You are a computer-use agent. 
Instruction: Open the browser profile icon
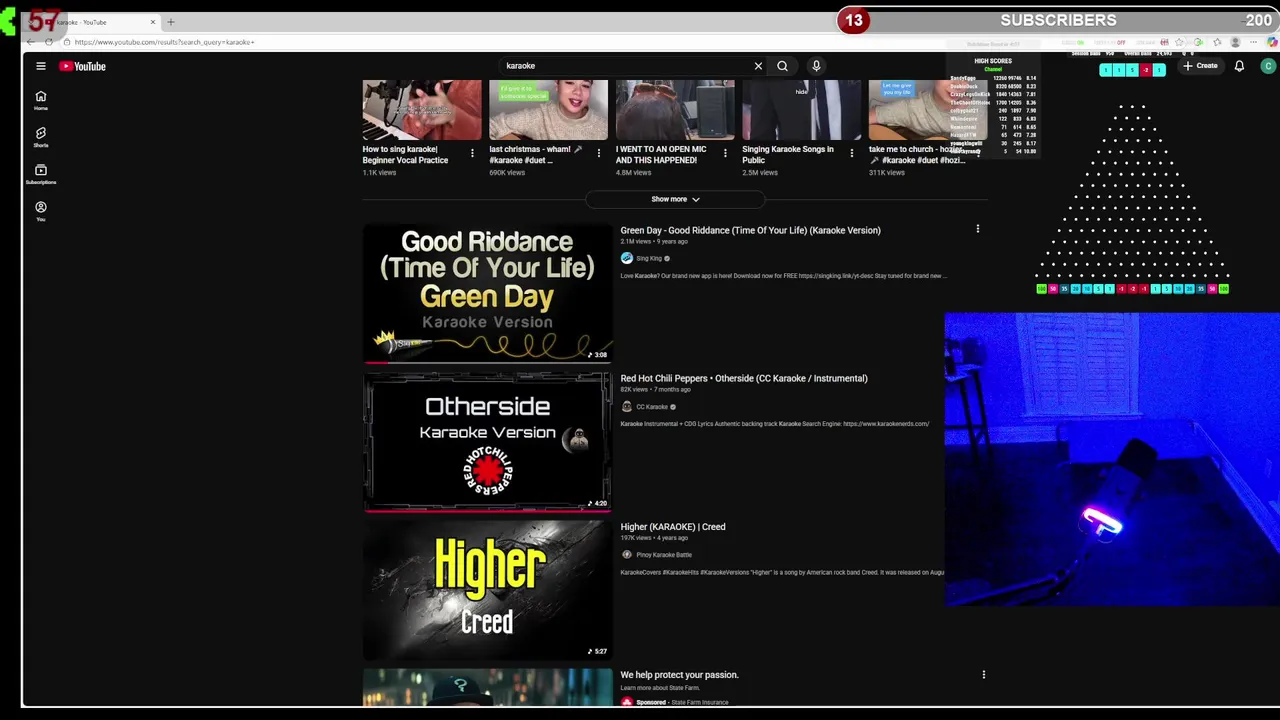(1236, 42)
